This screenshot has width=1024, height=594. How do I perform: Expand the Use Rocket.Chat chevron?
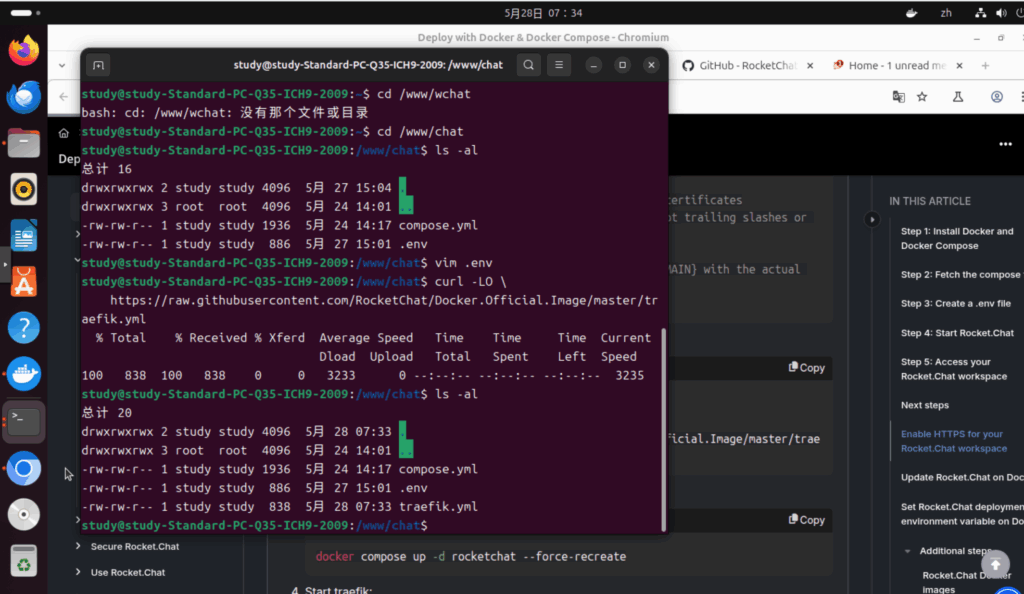(78, 572)
